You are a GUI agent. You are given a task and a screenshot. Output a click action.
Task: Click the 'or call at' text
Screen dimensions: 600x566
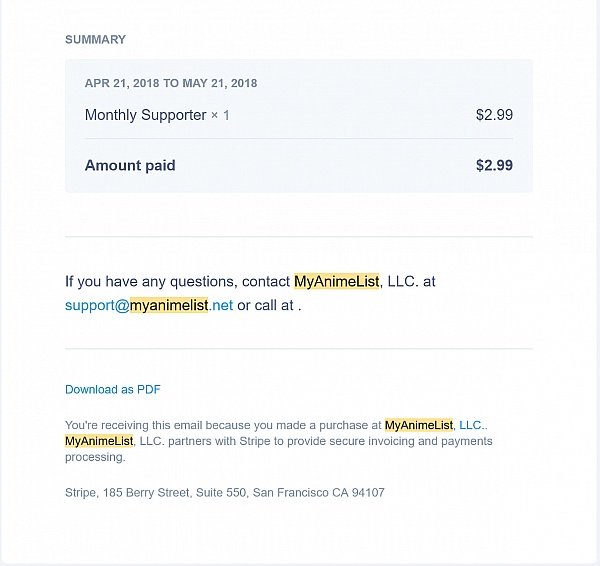(265, 305)
